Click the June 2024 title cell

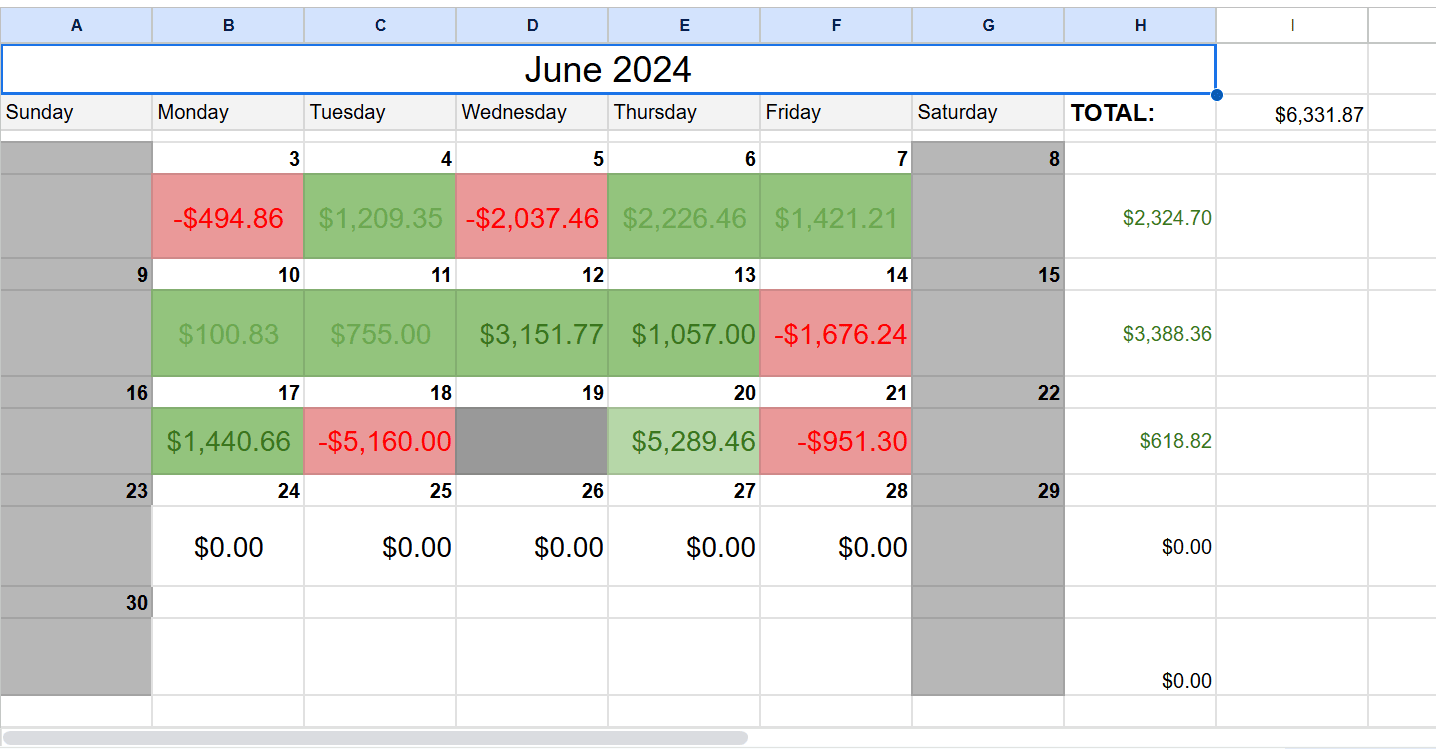(608, 70)
